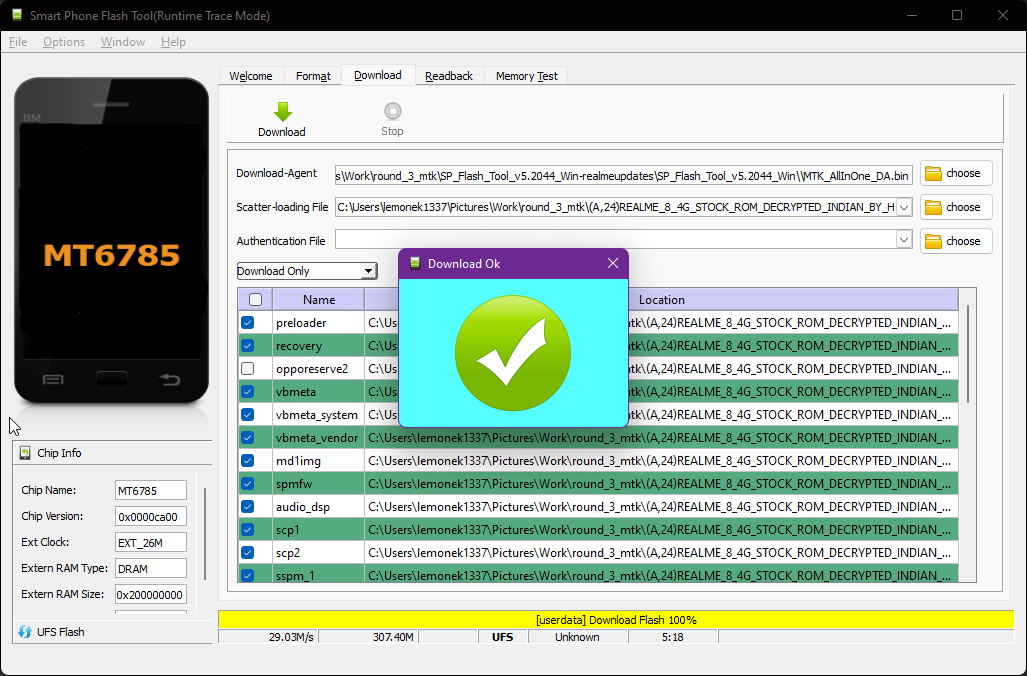
Task: Click the green checkmark in Download Ok dialog
Action: [x=513, y=353]
